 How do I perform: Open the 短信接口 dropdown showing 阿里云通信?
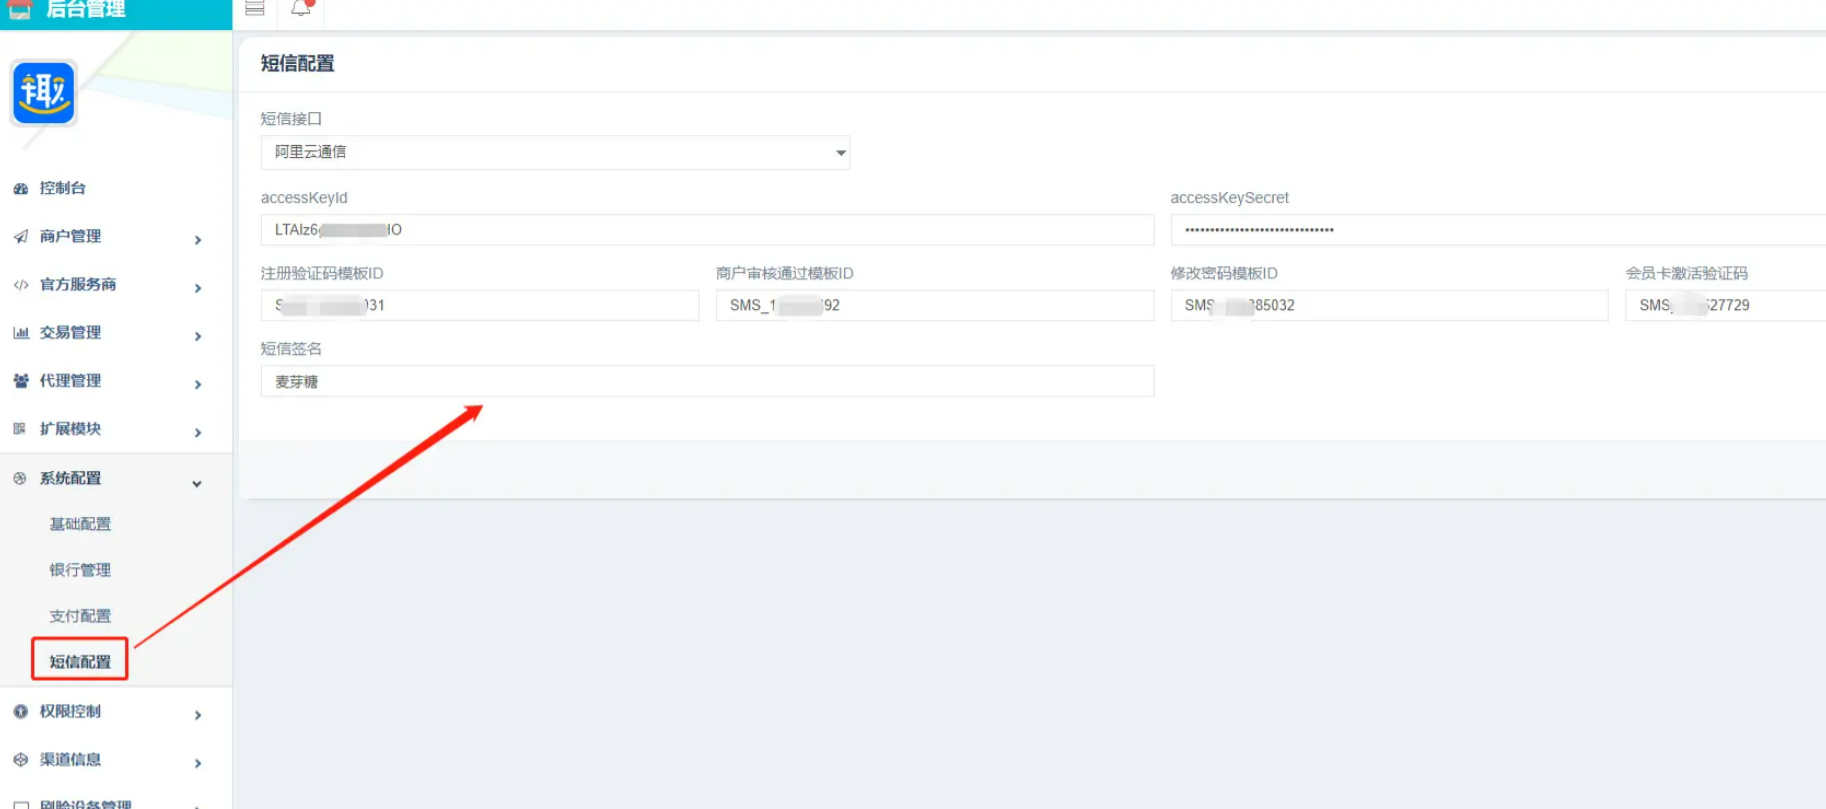[555, 152]
